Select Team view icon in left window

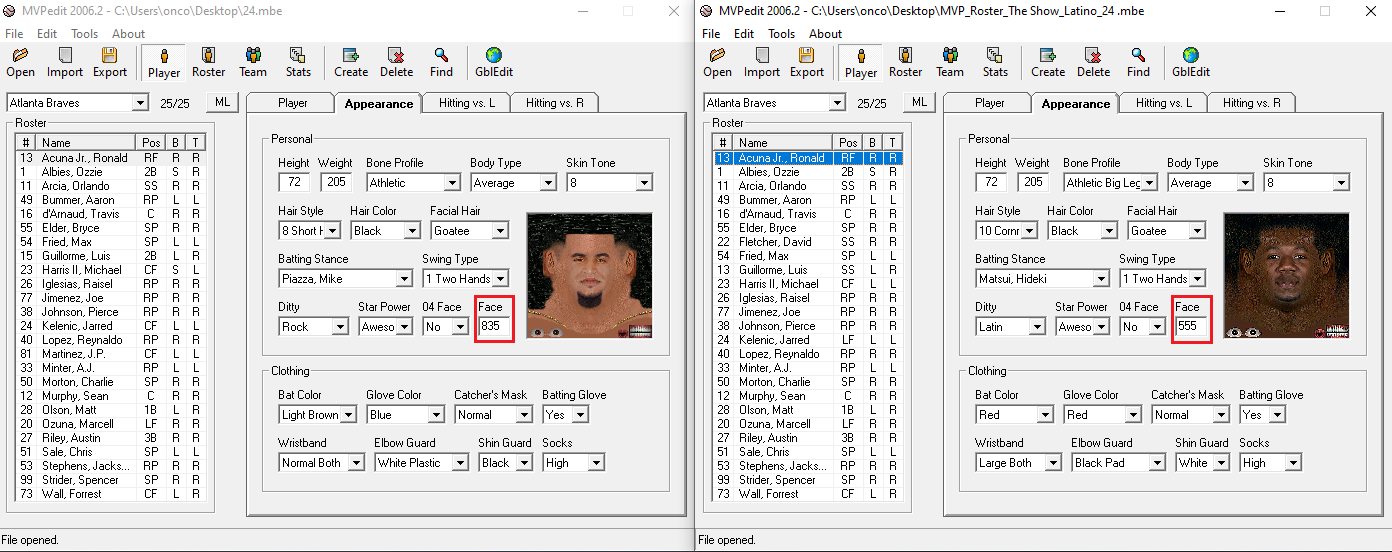[253, 62]
